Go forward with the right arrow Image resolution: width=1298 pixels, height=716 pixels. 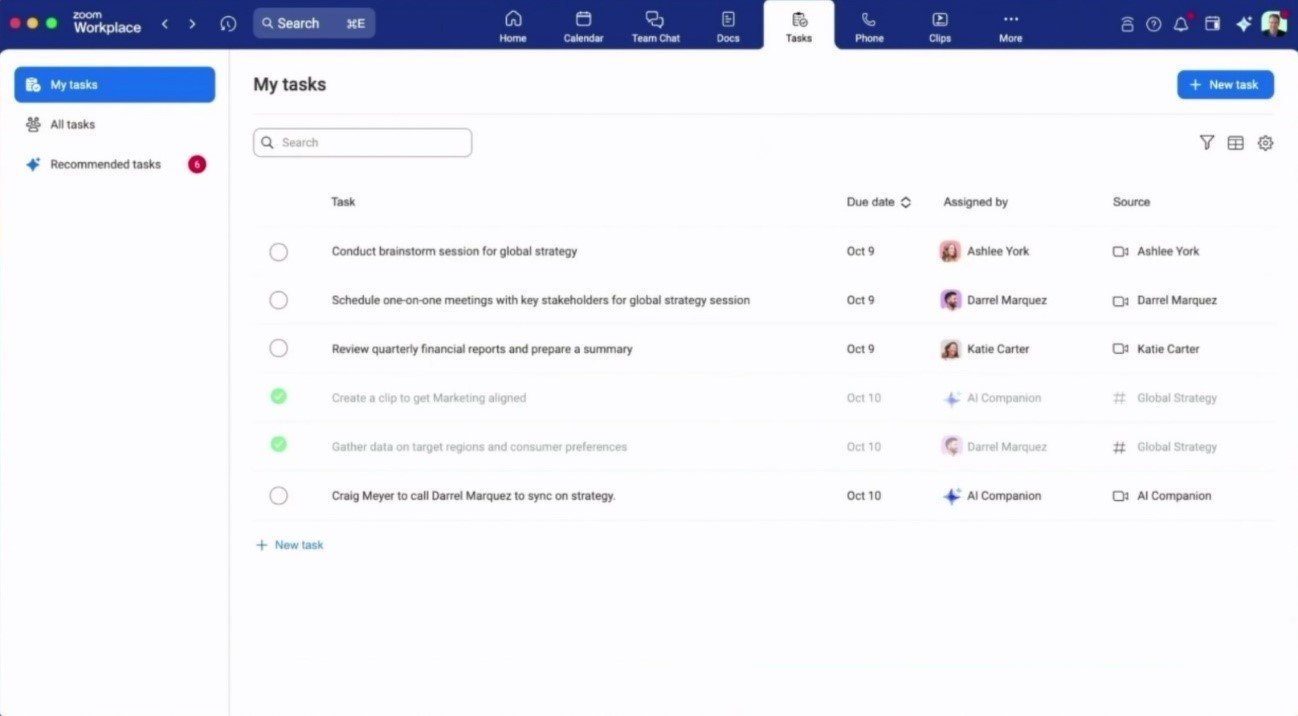(192, 23)
